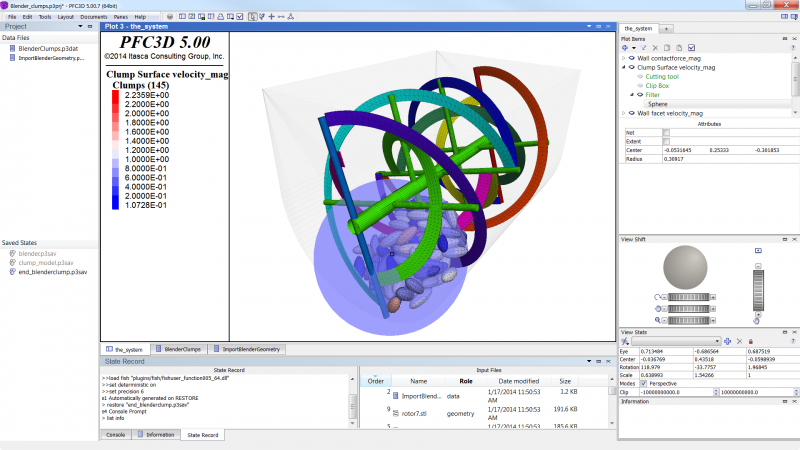Click the green numbered pane toolbar icon
This screenshot has width=800, height=450.
[x=192, y=17]
